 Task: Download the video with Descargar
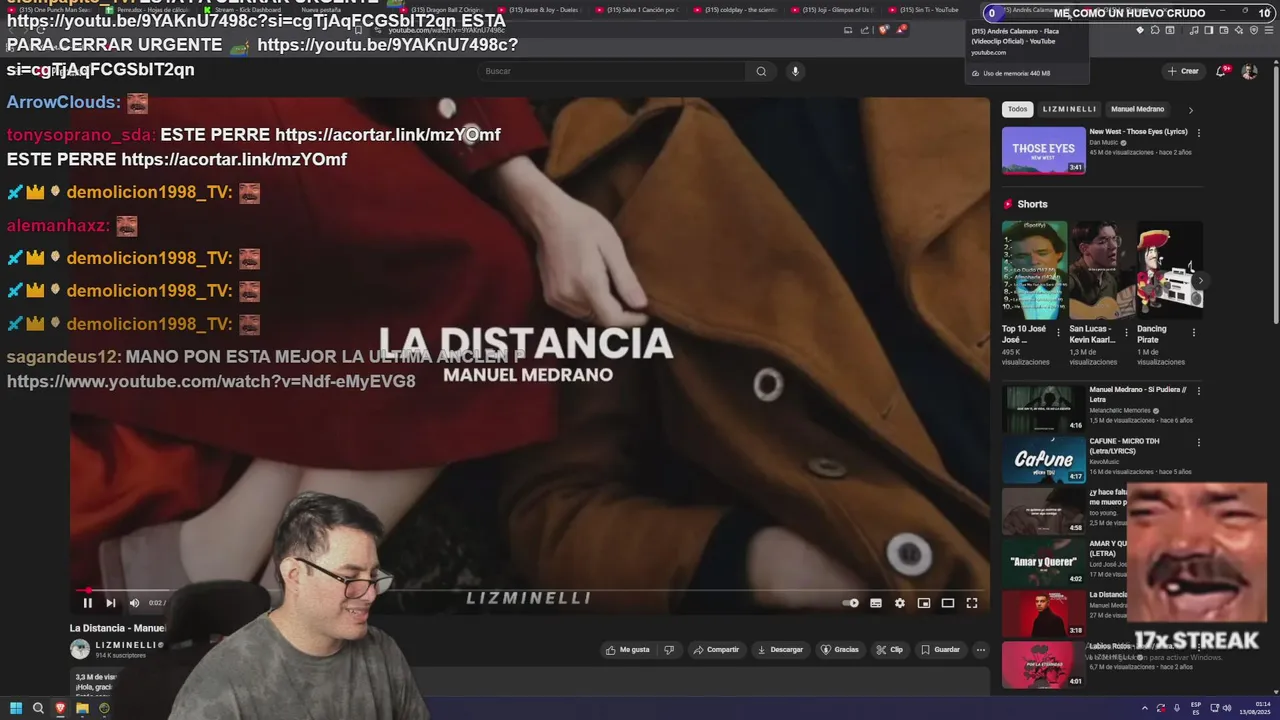click(x=780, y=650)
